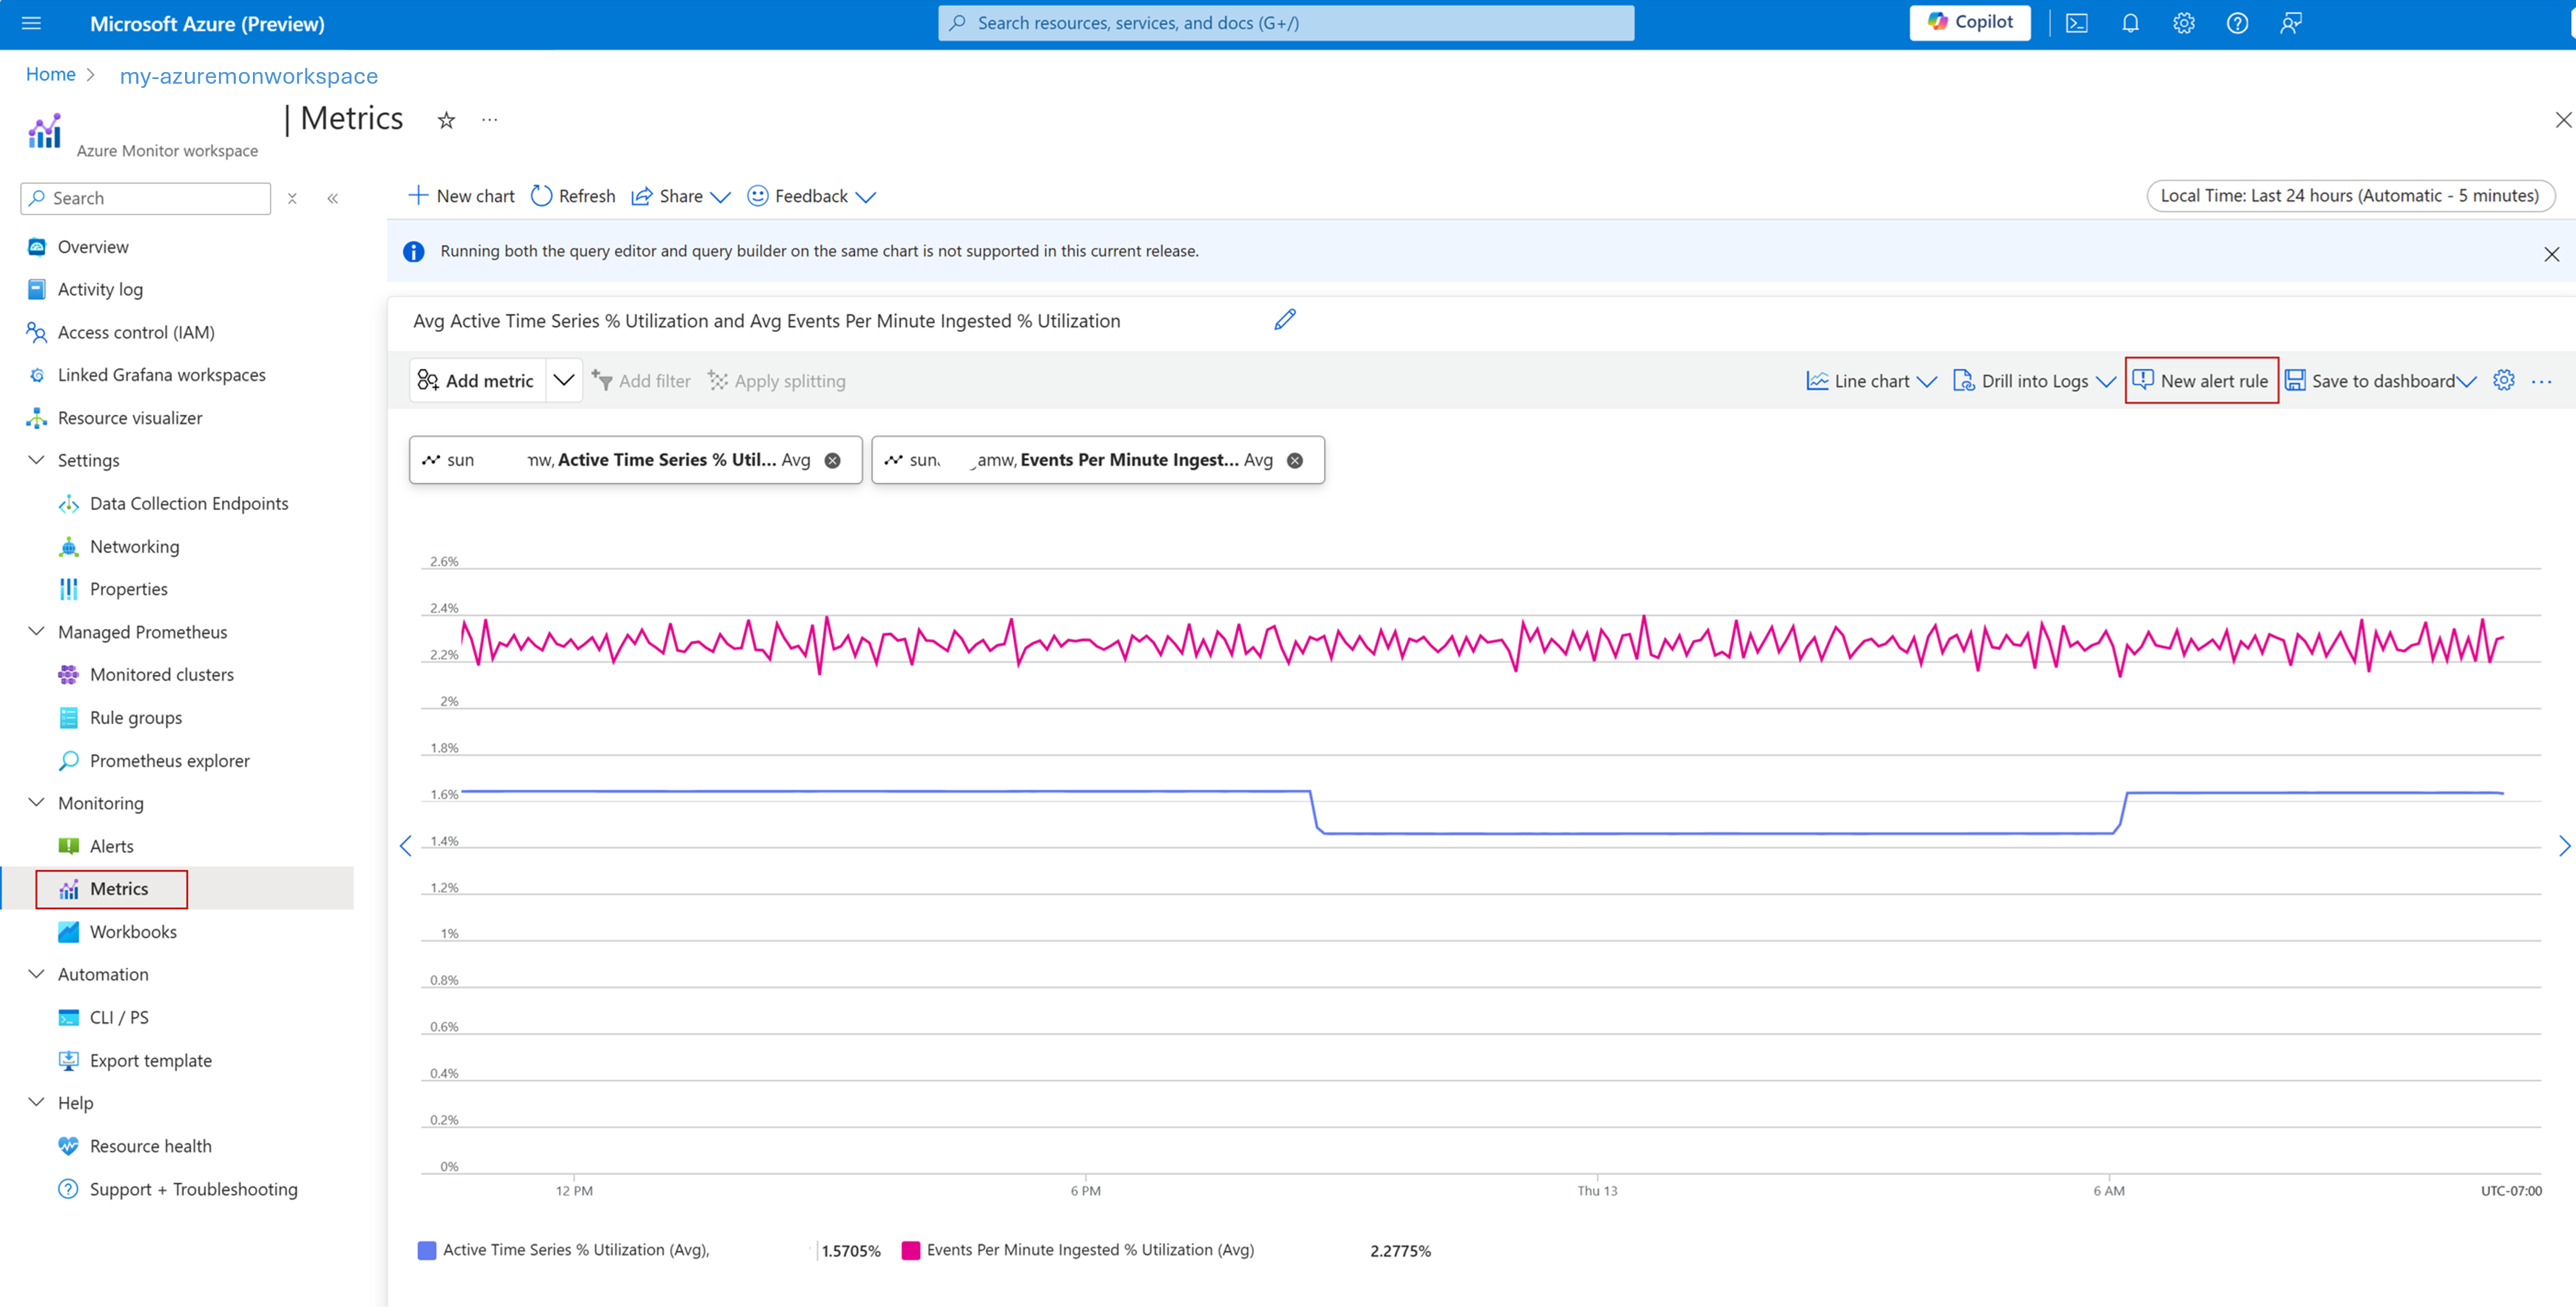Open Azure Cloud Shell icon in header

[x=2077, y=23]
